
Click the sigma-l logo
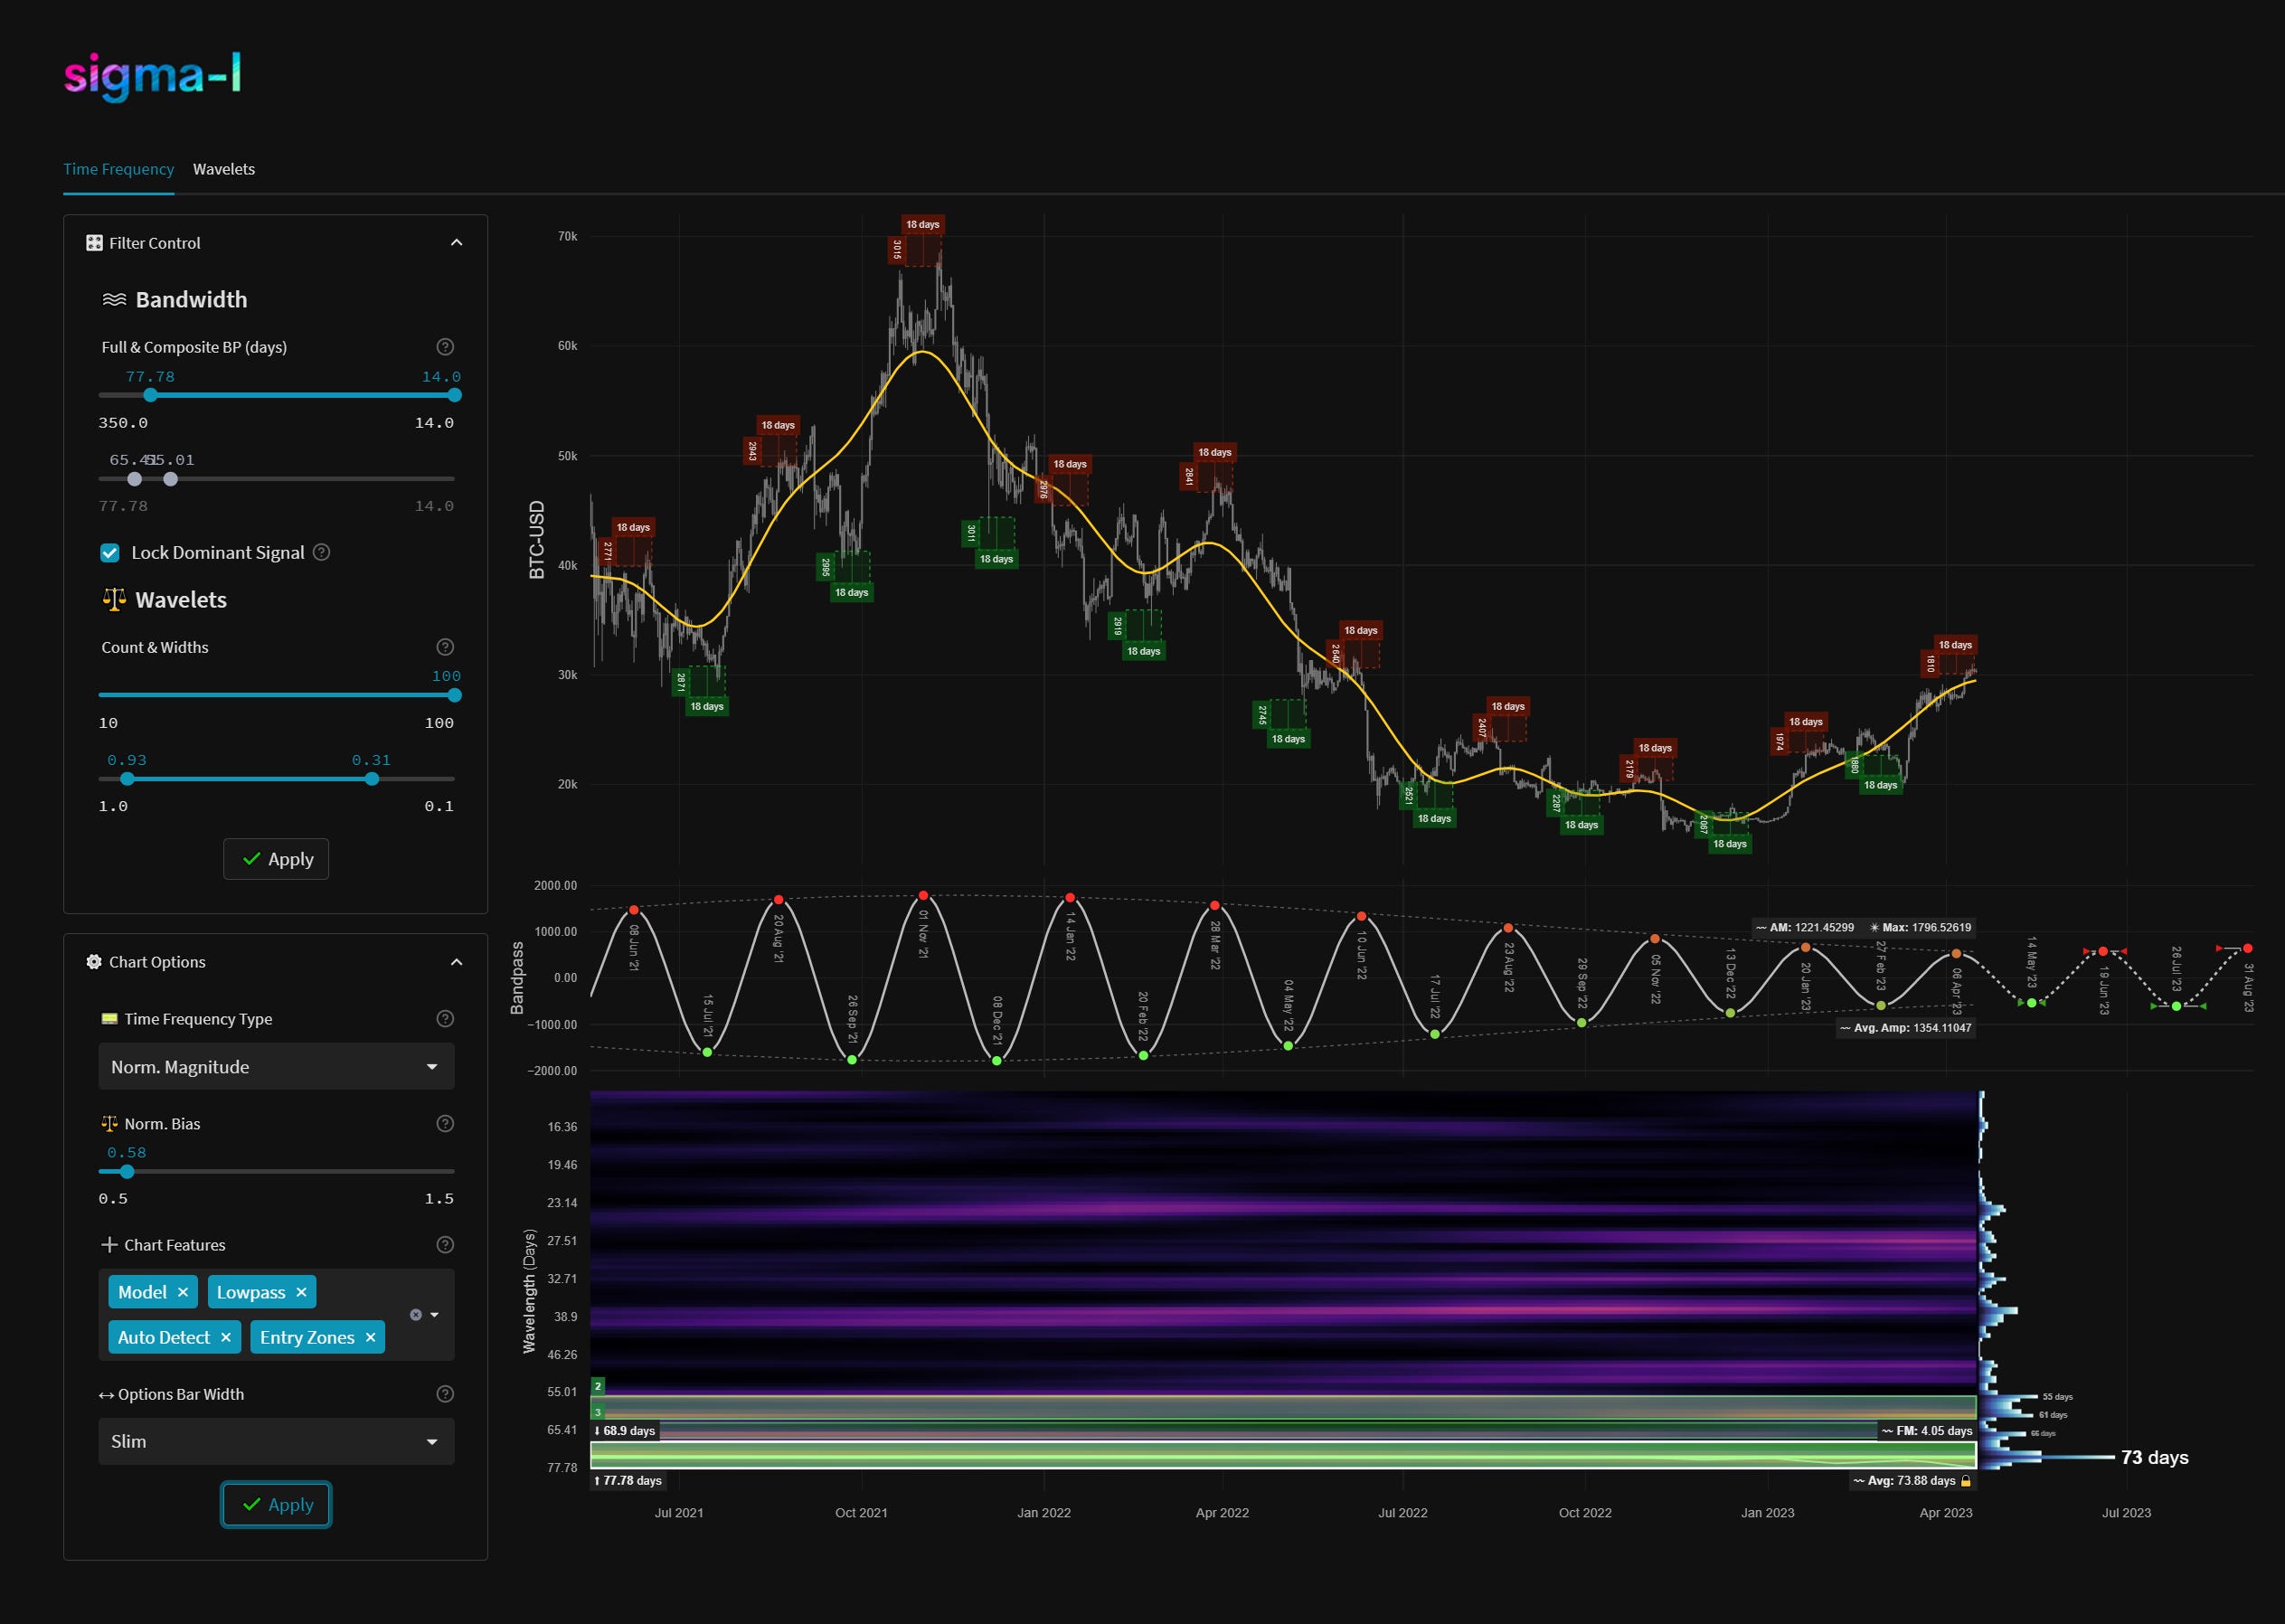[152, 76]
